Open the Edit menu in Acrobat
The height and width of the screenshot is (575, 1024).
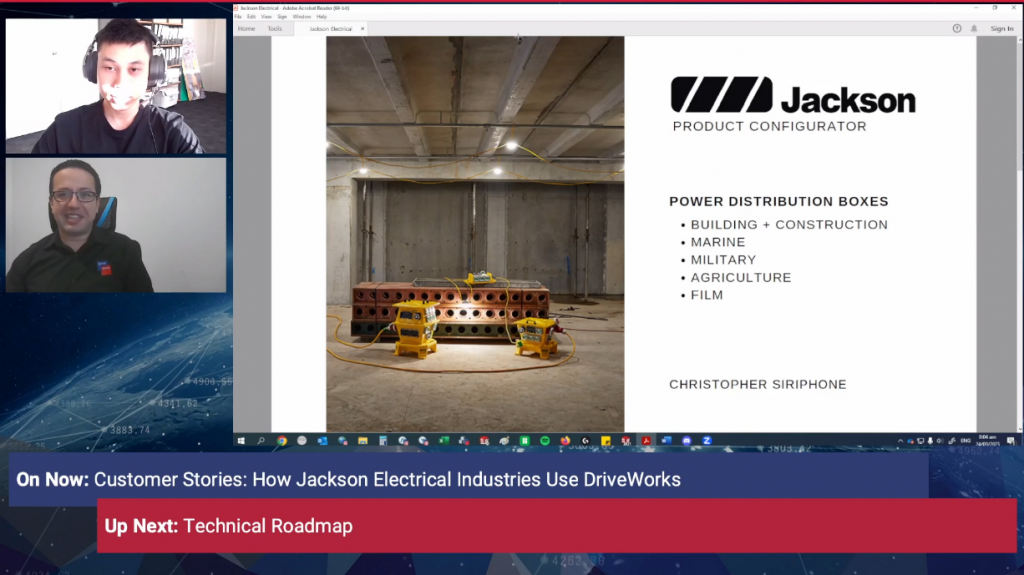(251, 17)
